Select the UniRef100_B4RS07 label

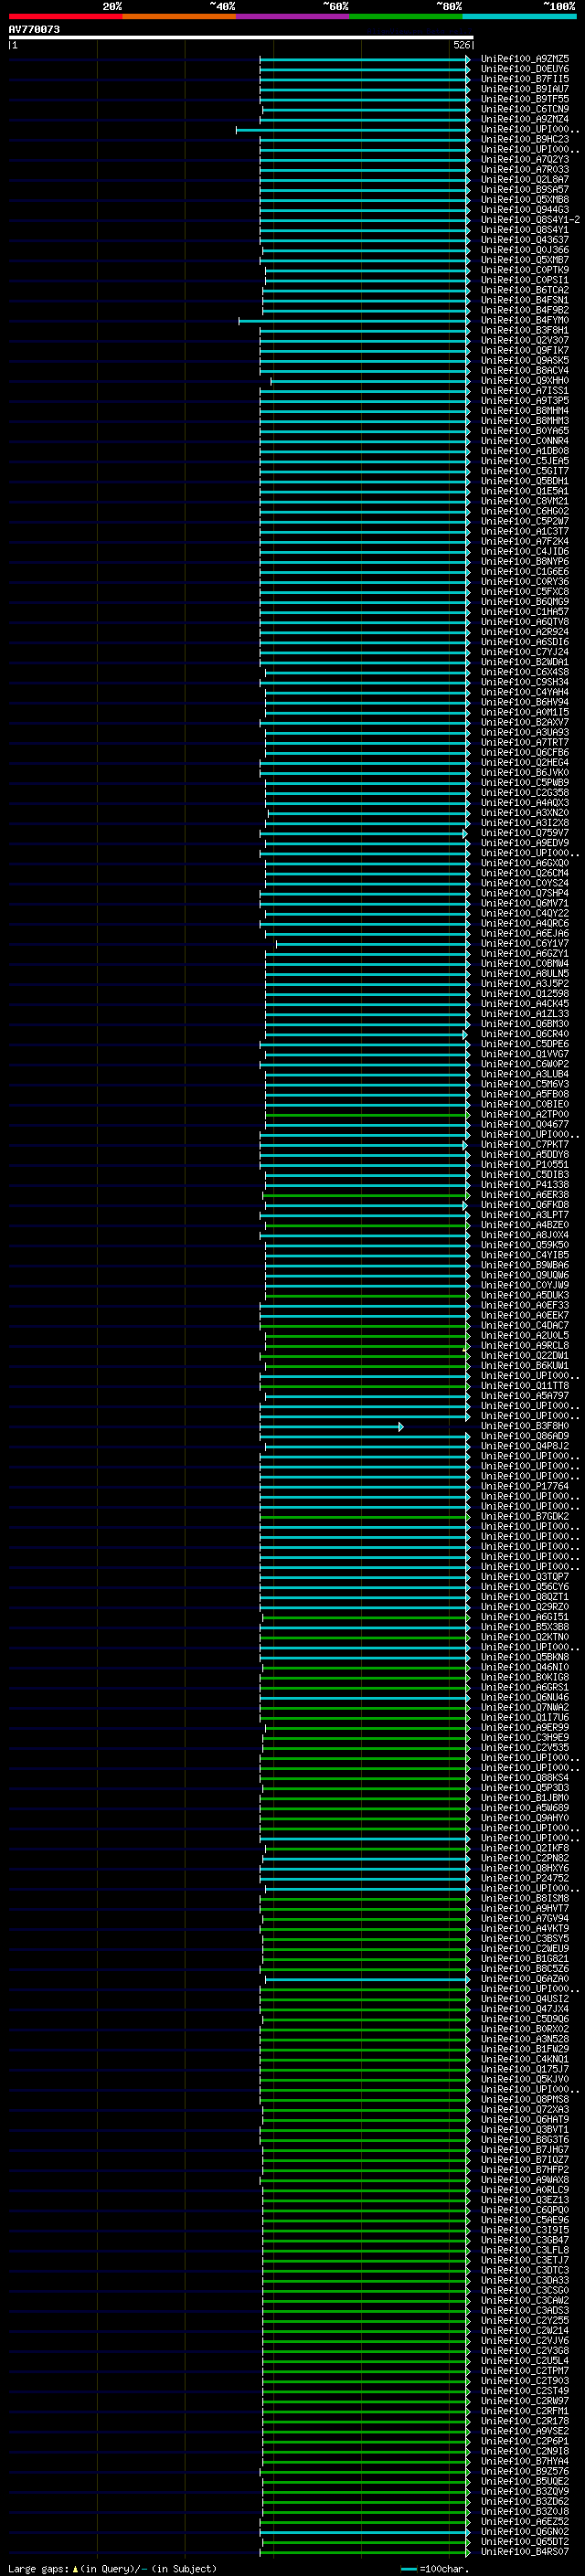524,2552
